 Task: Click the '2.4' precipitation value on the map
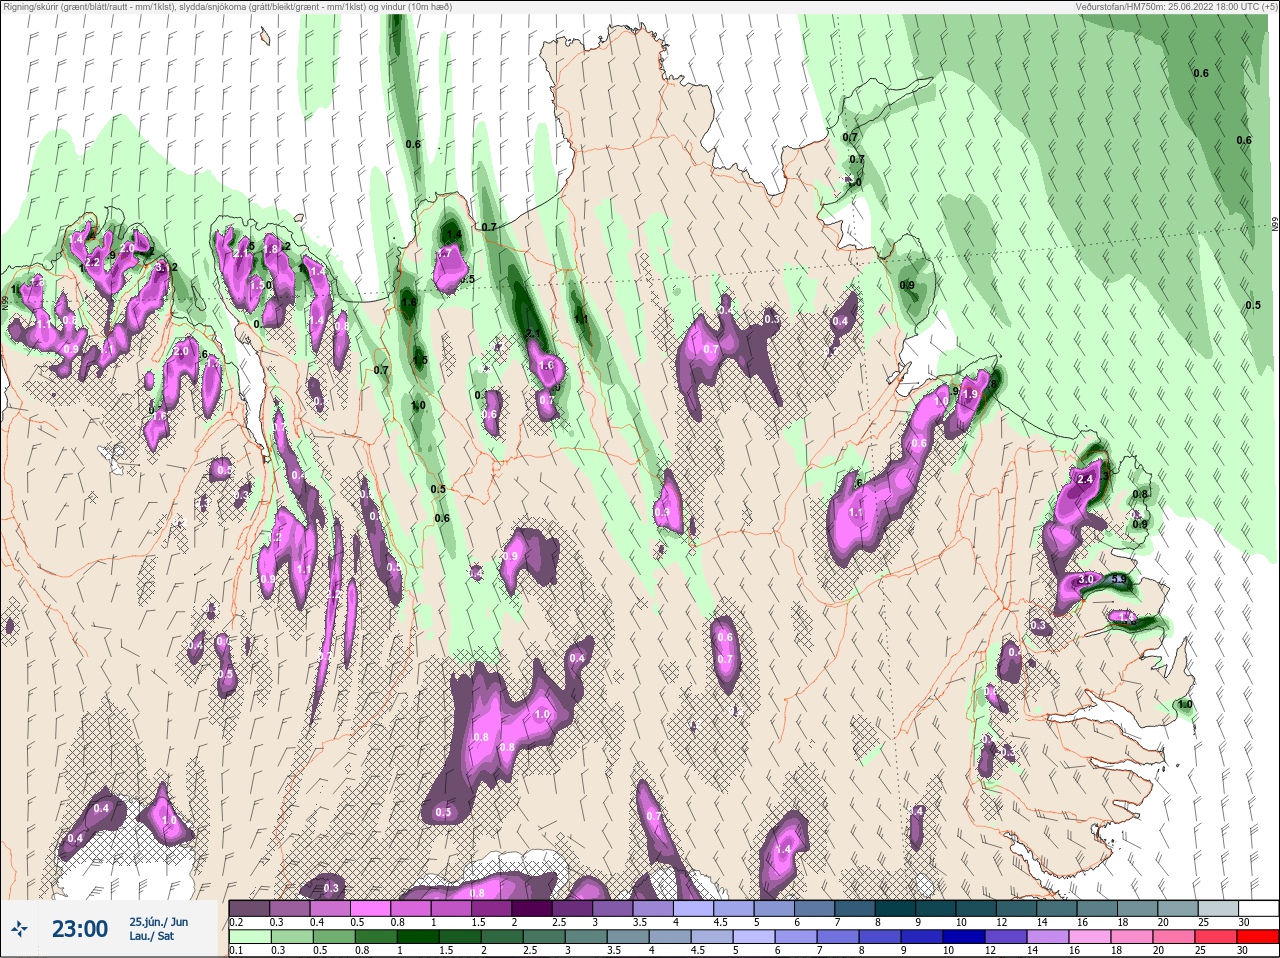[1085, 479]
